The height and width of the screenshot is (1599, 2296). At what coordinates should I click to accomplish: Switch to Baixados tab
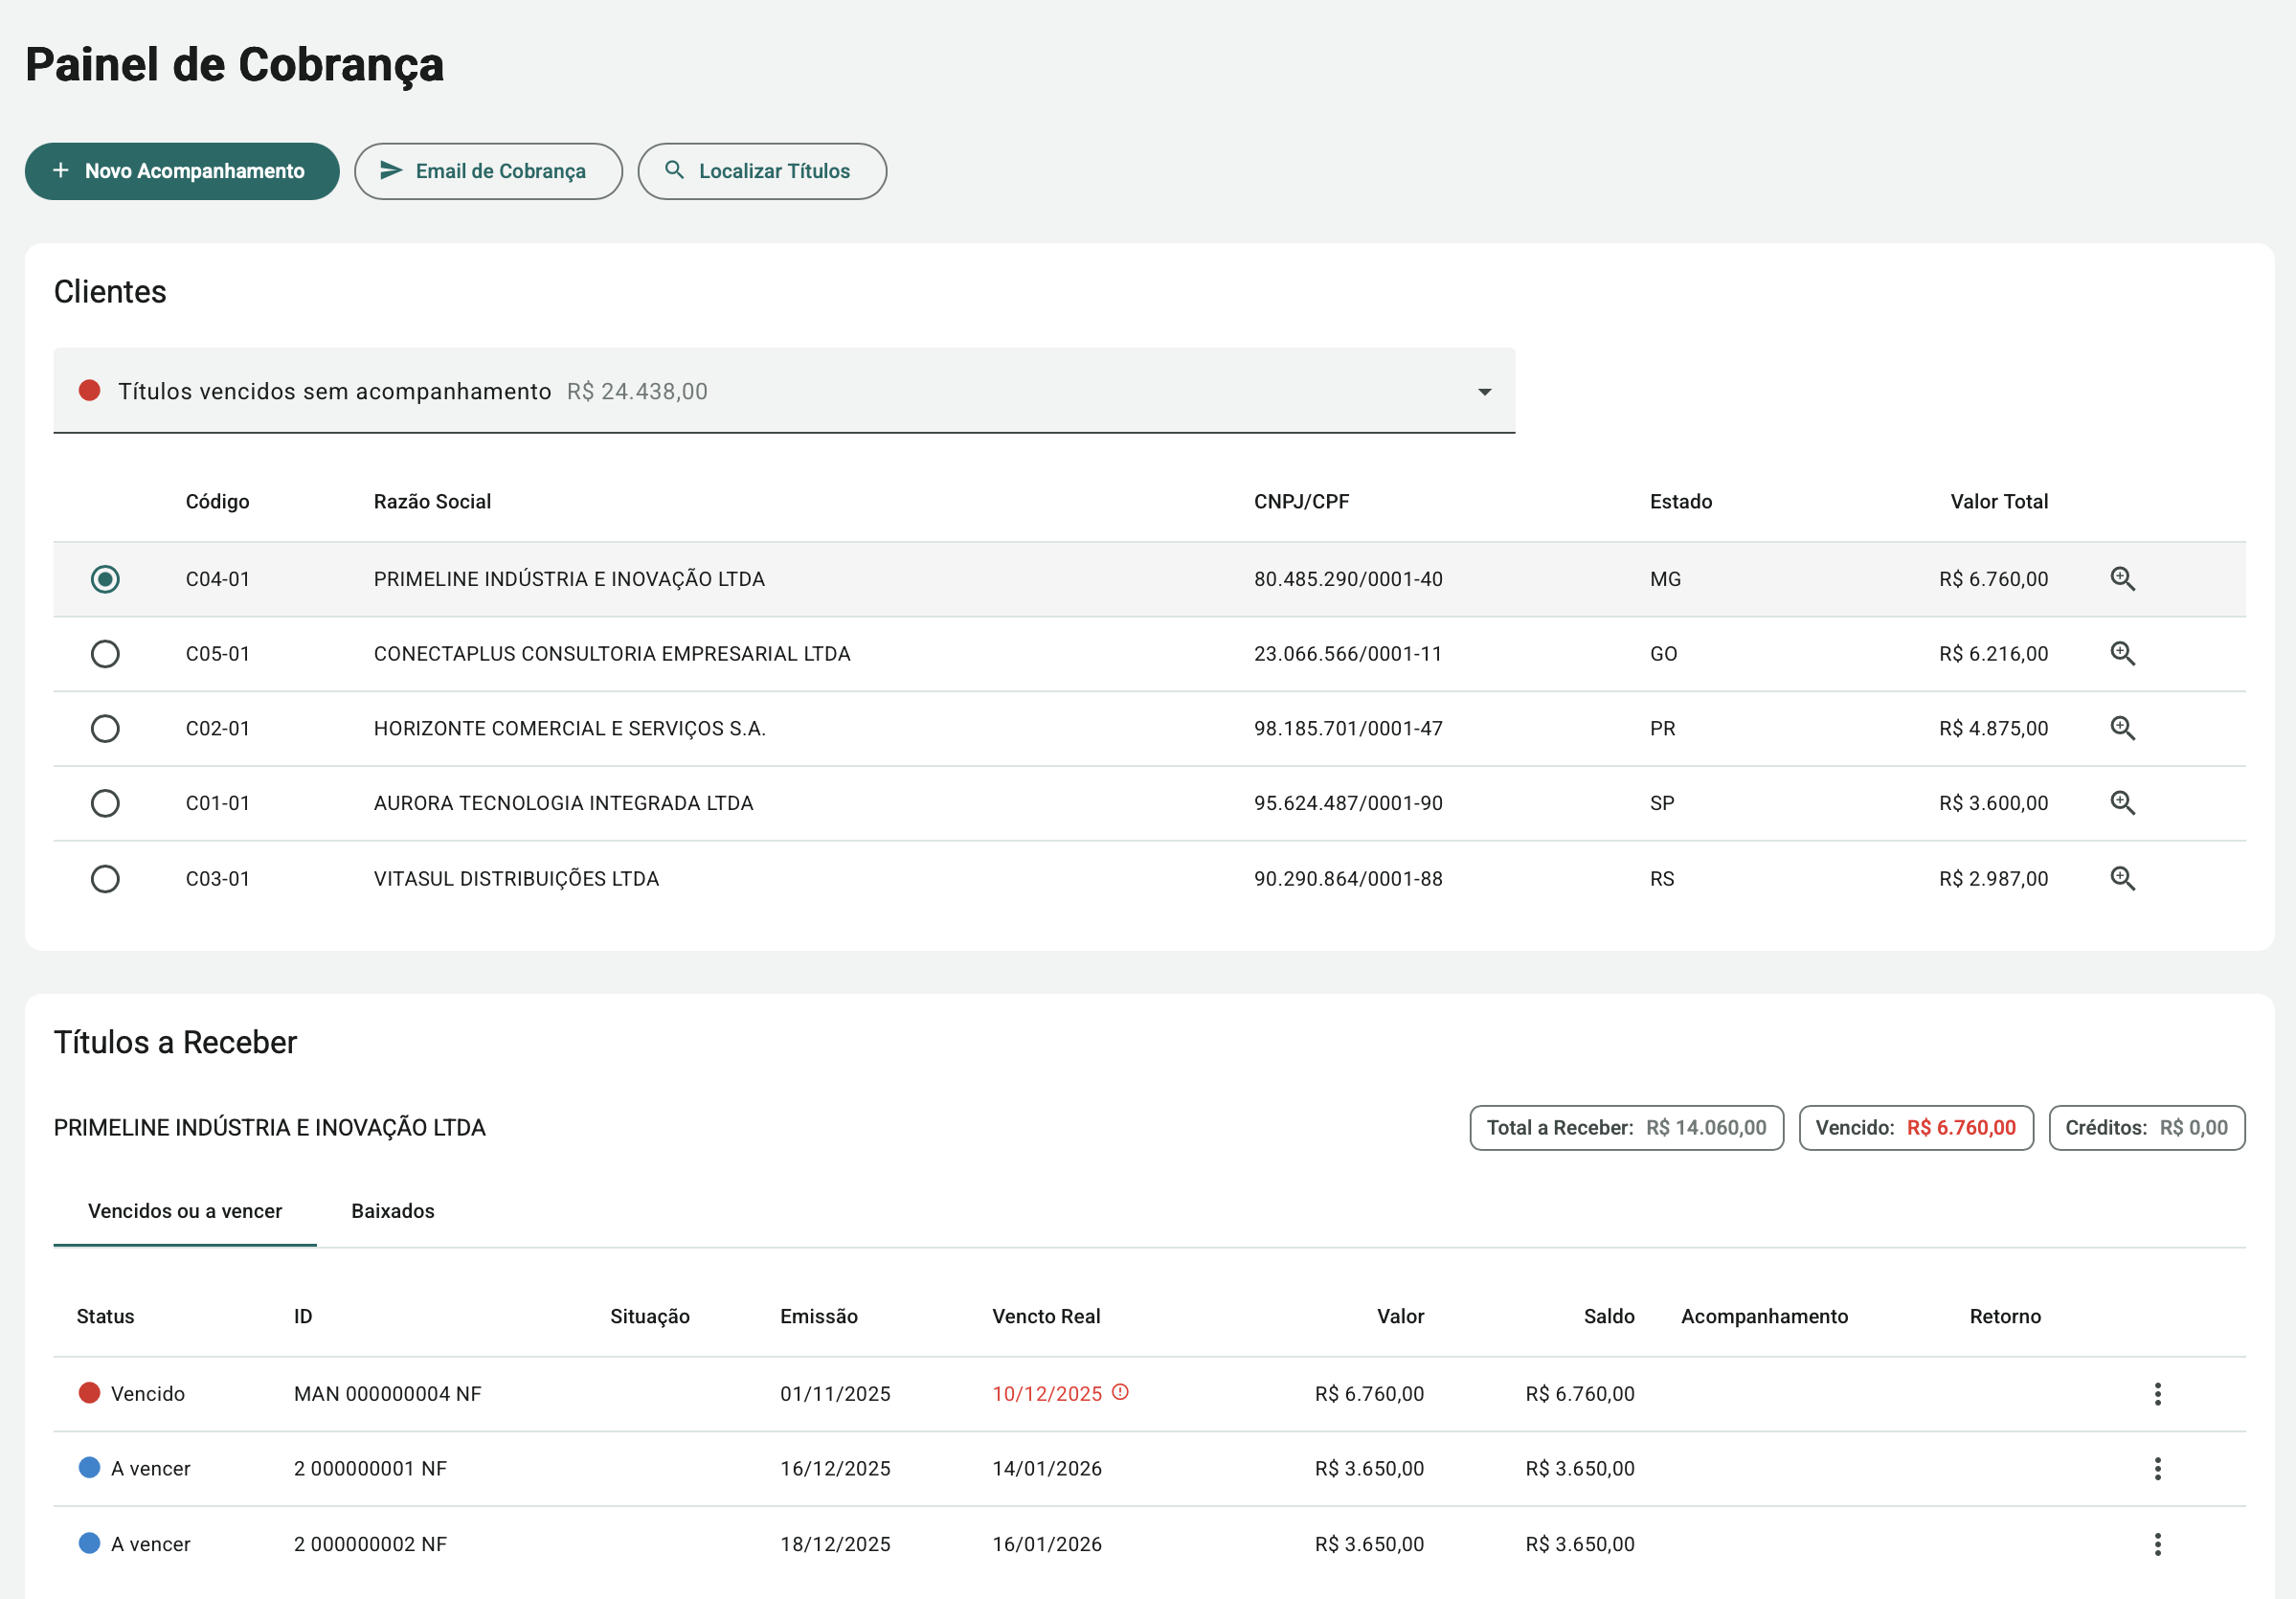coord(393,1211)
